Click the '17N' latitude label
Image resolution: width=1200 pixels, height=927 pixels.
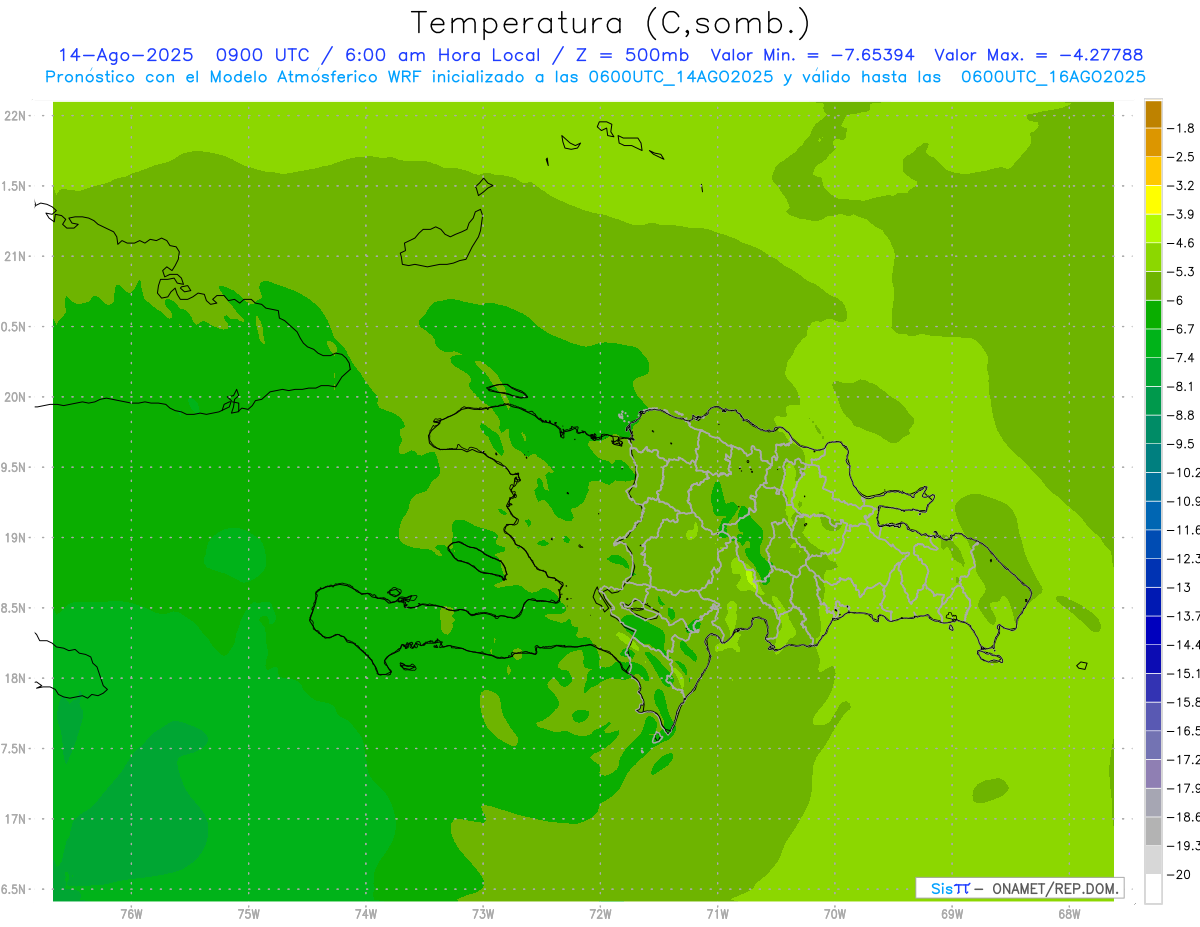tap(16, 820)
